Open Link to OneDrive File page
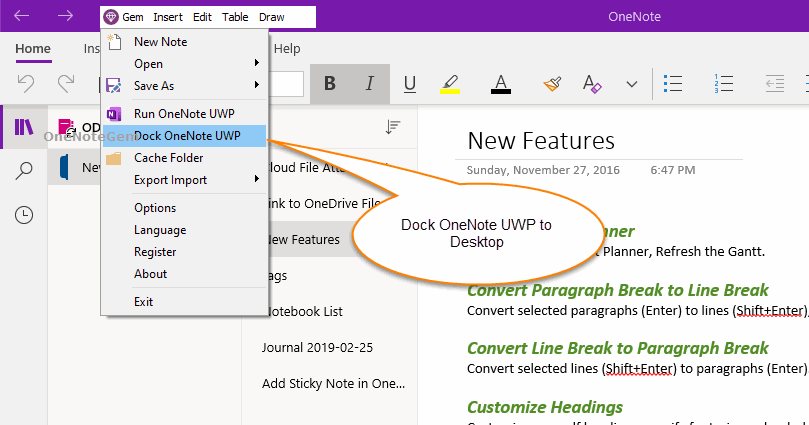 point(325,203)
